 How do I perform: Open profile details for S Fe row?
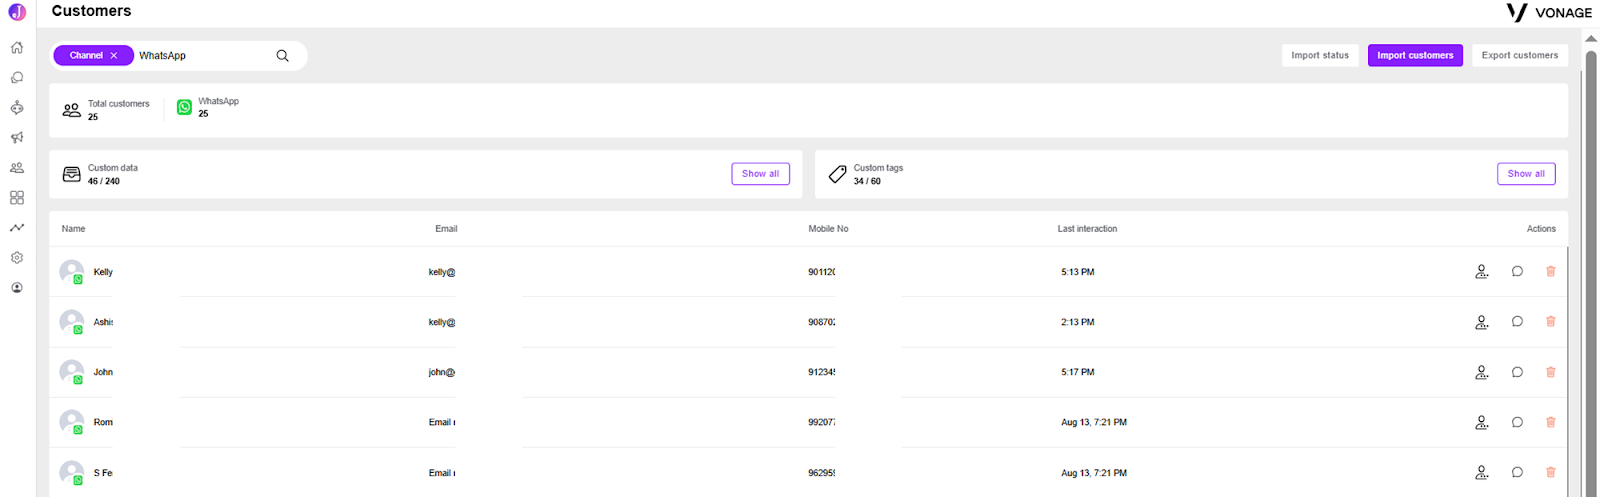1482,472
